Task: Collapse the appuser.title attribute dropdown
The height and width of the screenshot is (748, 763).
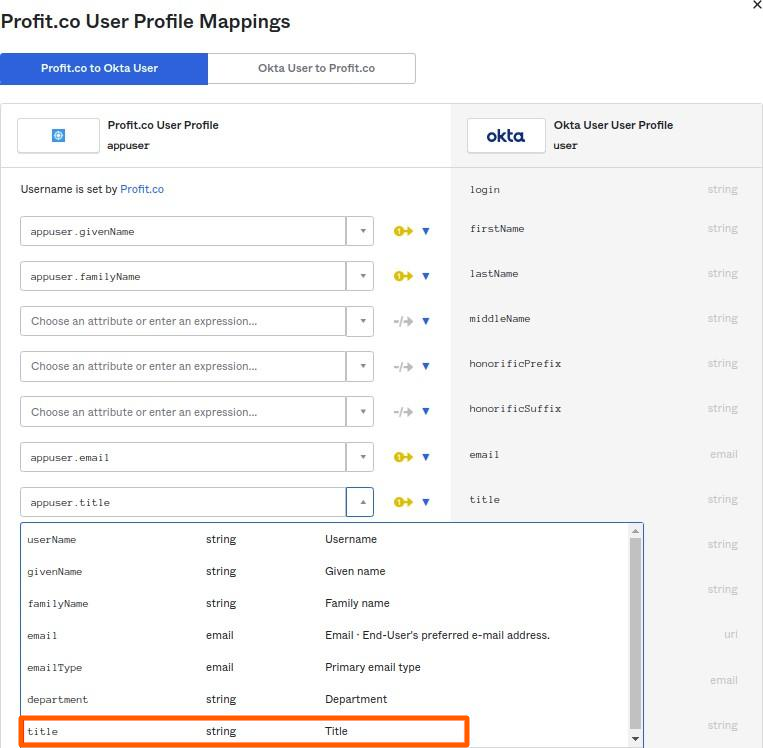Action: [x=360, y=502]
